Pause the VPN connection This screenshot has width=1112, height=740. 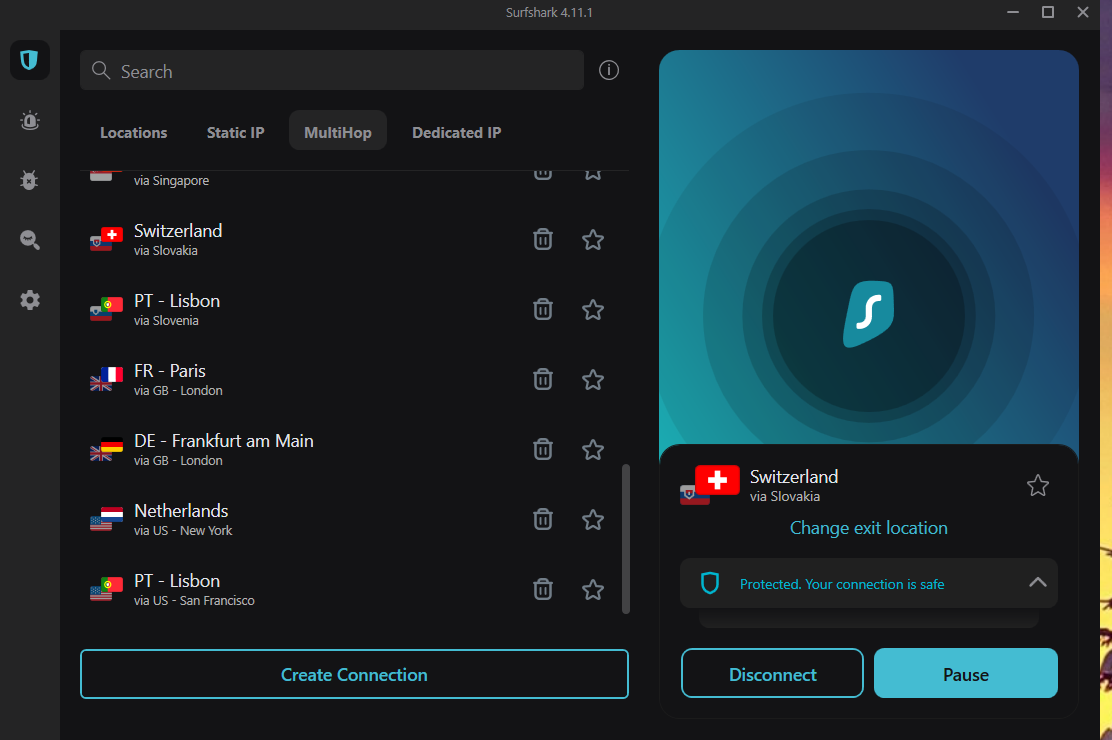coord(965,673)
